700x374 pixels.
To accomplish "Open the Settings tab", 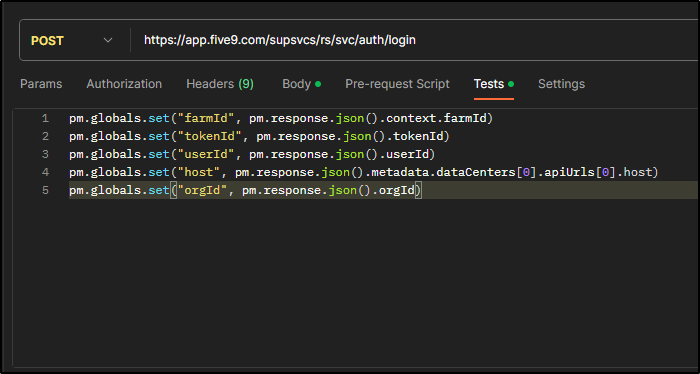I will click(561, 84).
